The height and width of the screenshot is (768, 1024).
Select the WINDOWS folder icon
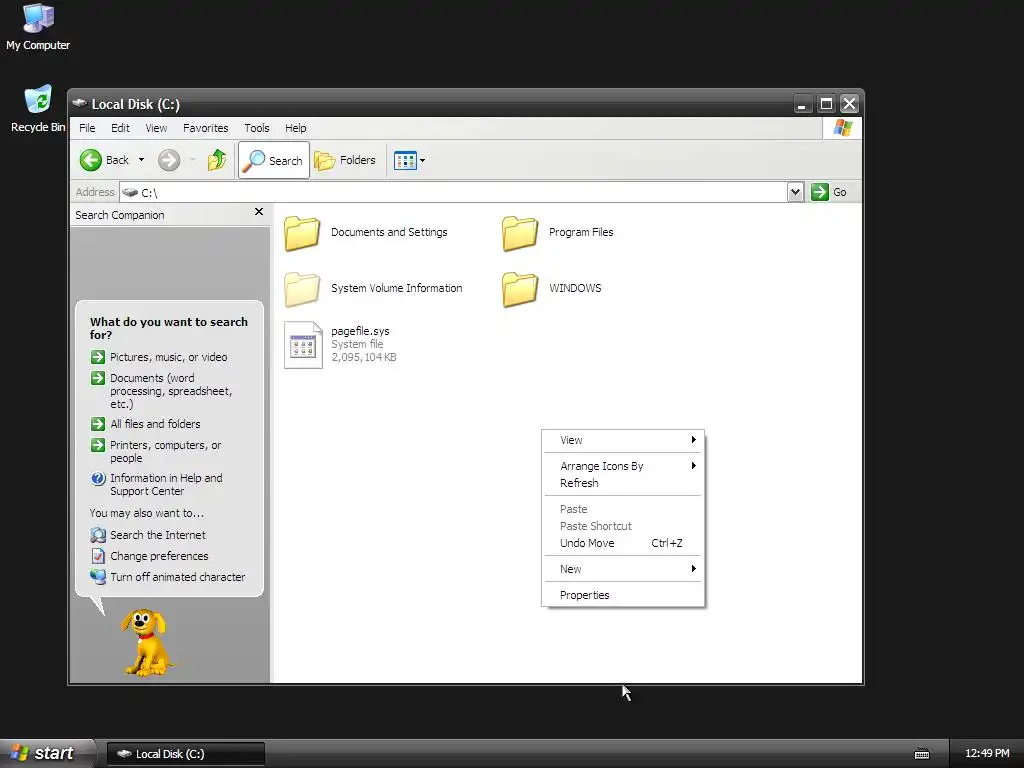click(x=520, y=289)
